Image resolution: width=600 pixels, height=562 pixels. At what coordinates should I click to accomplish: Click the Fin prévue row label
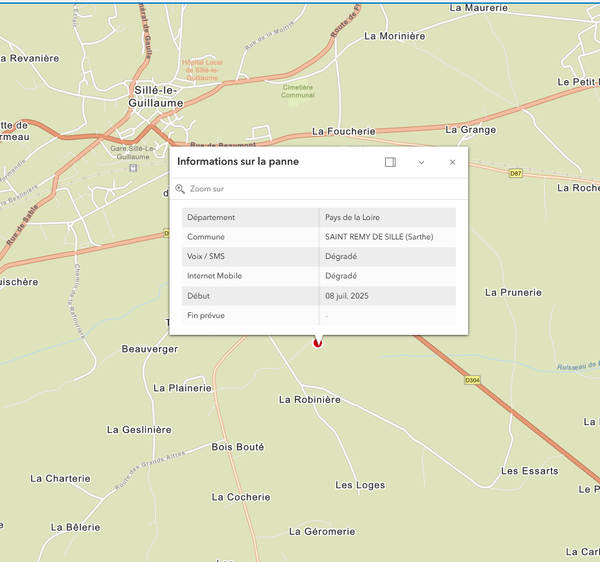pyautogui.click(x=206, y=316)
